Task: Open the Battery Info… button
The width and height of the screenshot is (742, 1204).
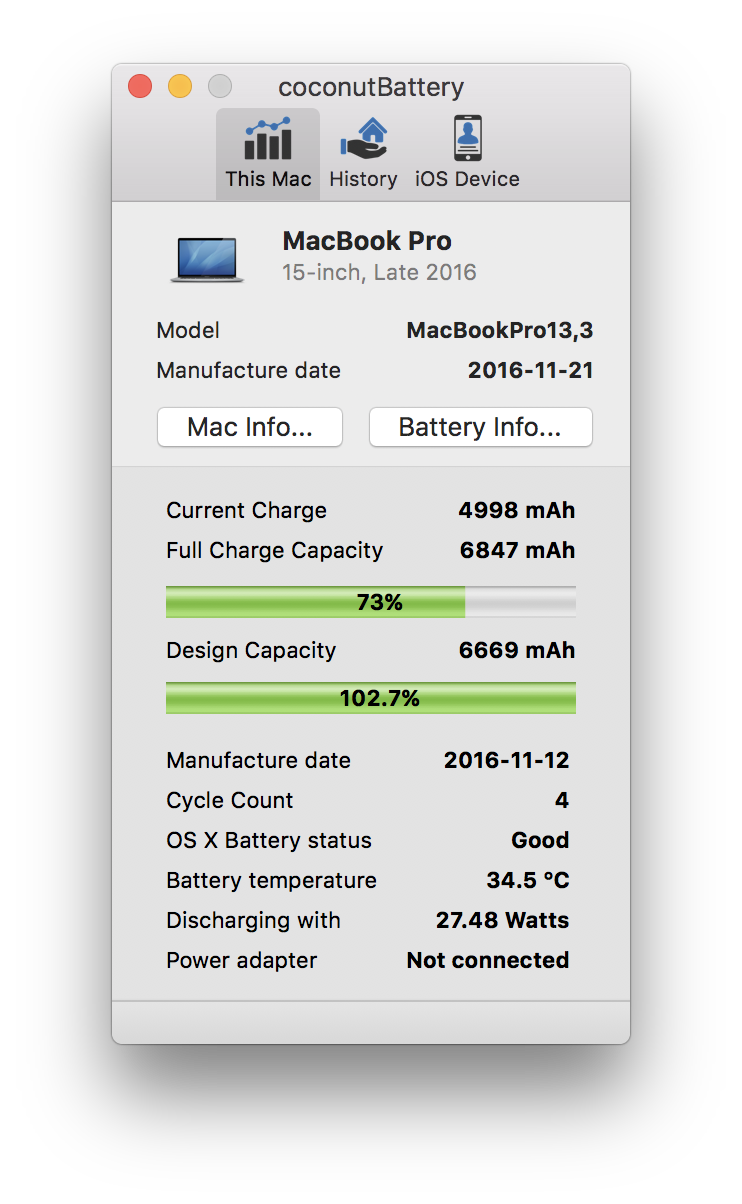Action: click(481, 427)
